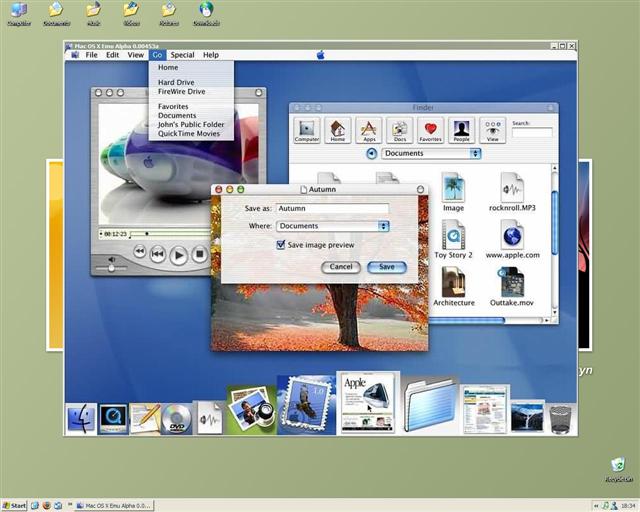Open Home in the Finder toolbar

pyautogui.click(x=338, y=130)
